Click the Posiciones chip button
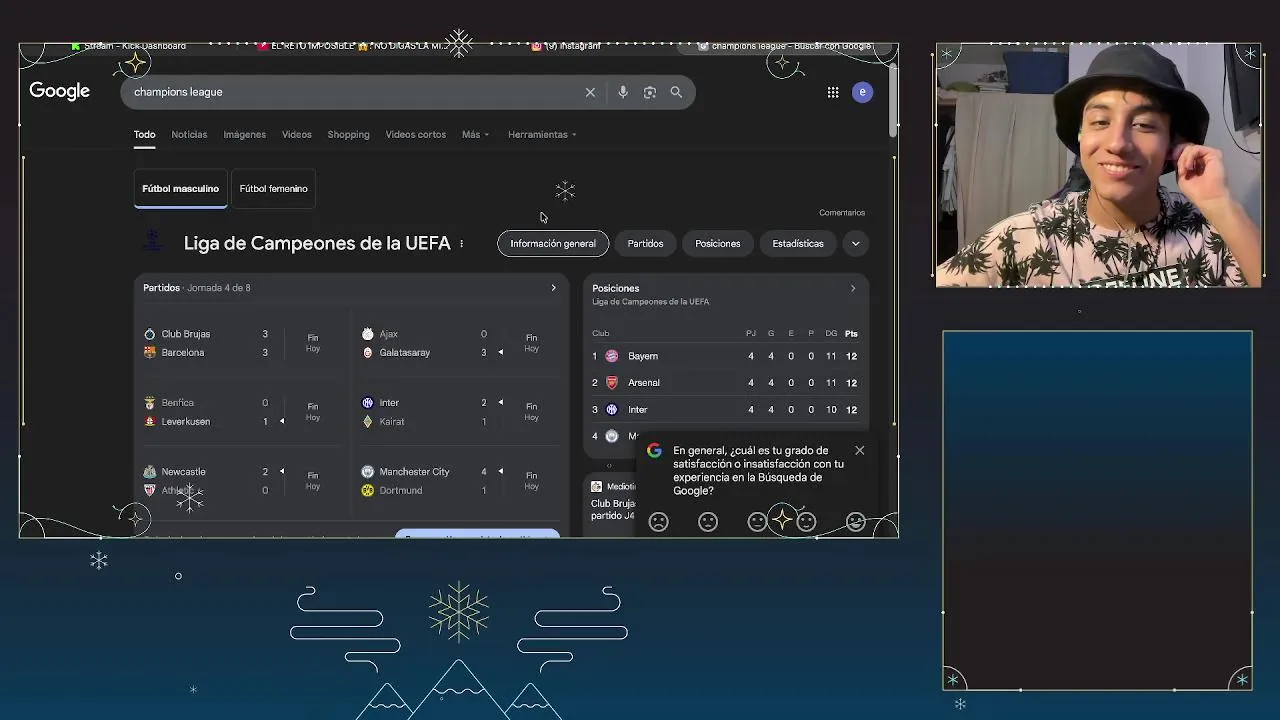Screen dimensions: 1280x720 tap(718, 243)
